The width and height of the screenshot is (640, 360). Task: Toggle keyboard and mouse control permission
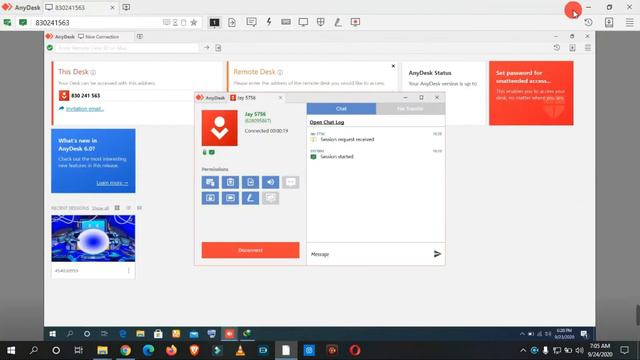[210, 182]
